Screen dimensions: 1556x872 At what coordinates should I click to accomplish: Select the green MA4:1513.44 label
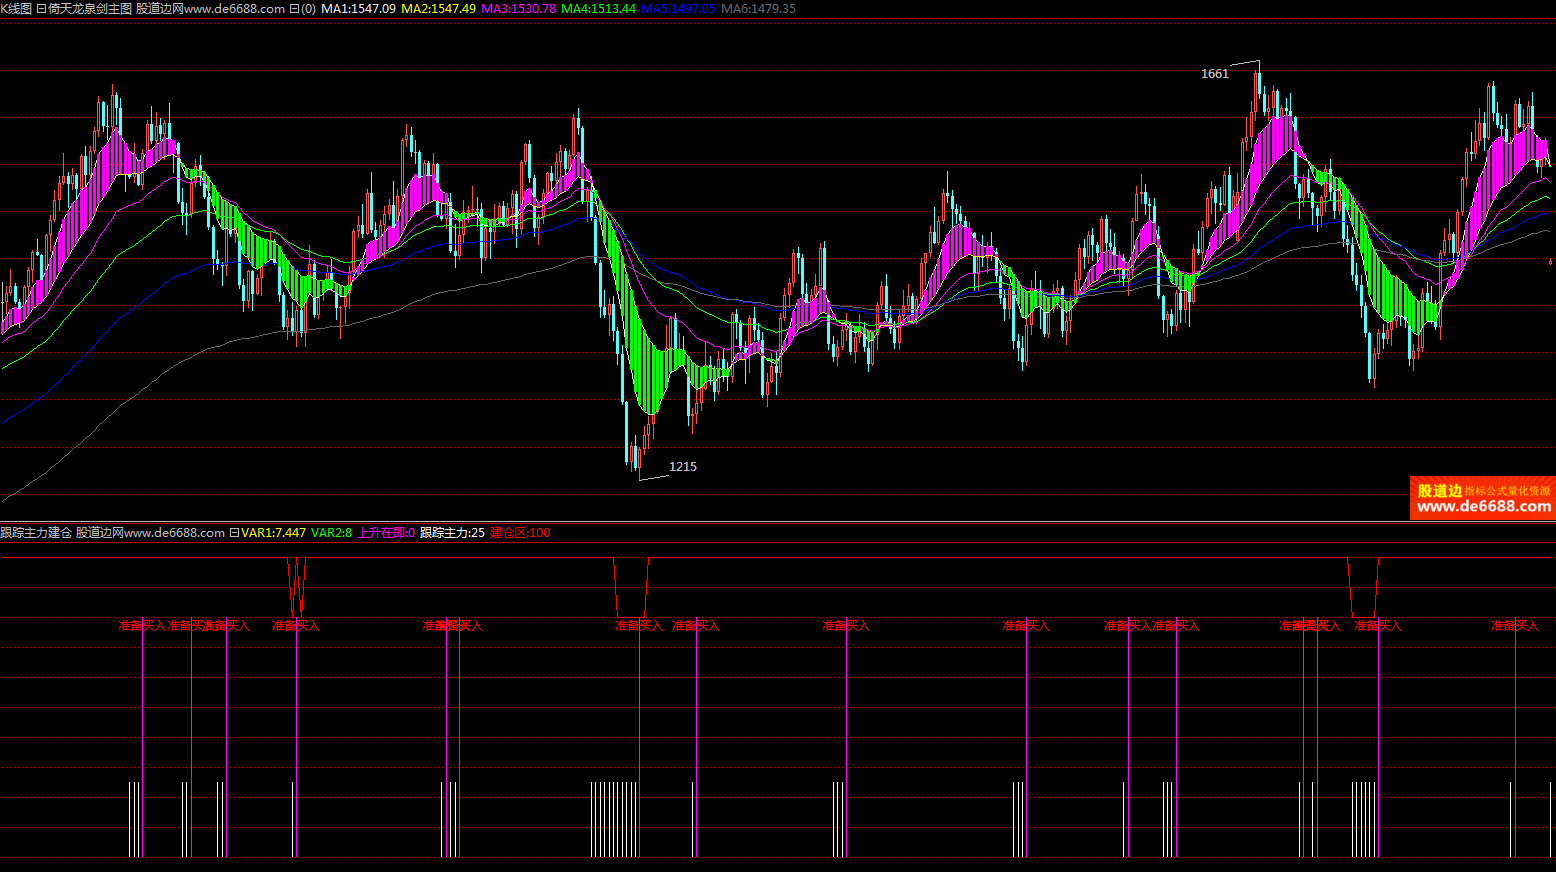pos(598,9)
